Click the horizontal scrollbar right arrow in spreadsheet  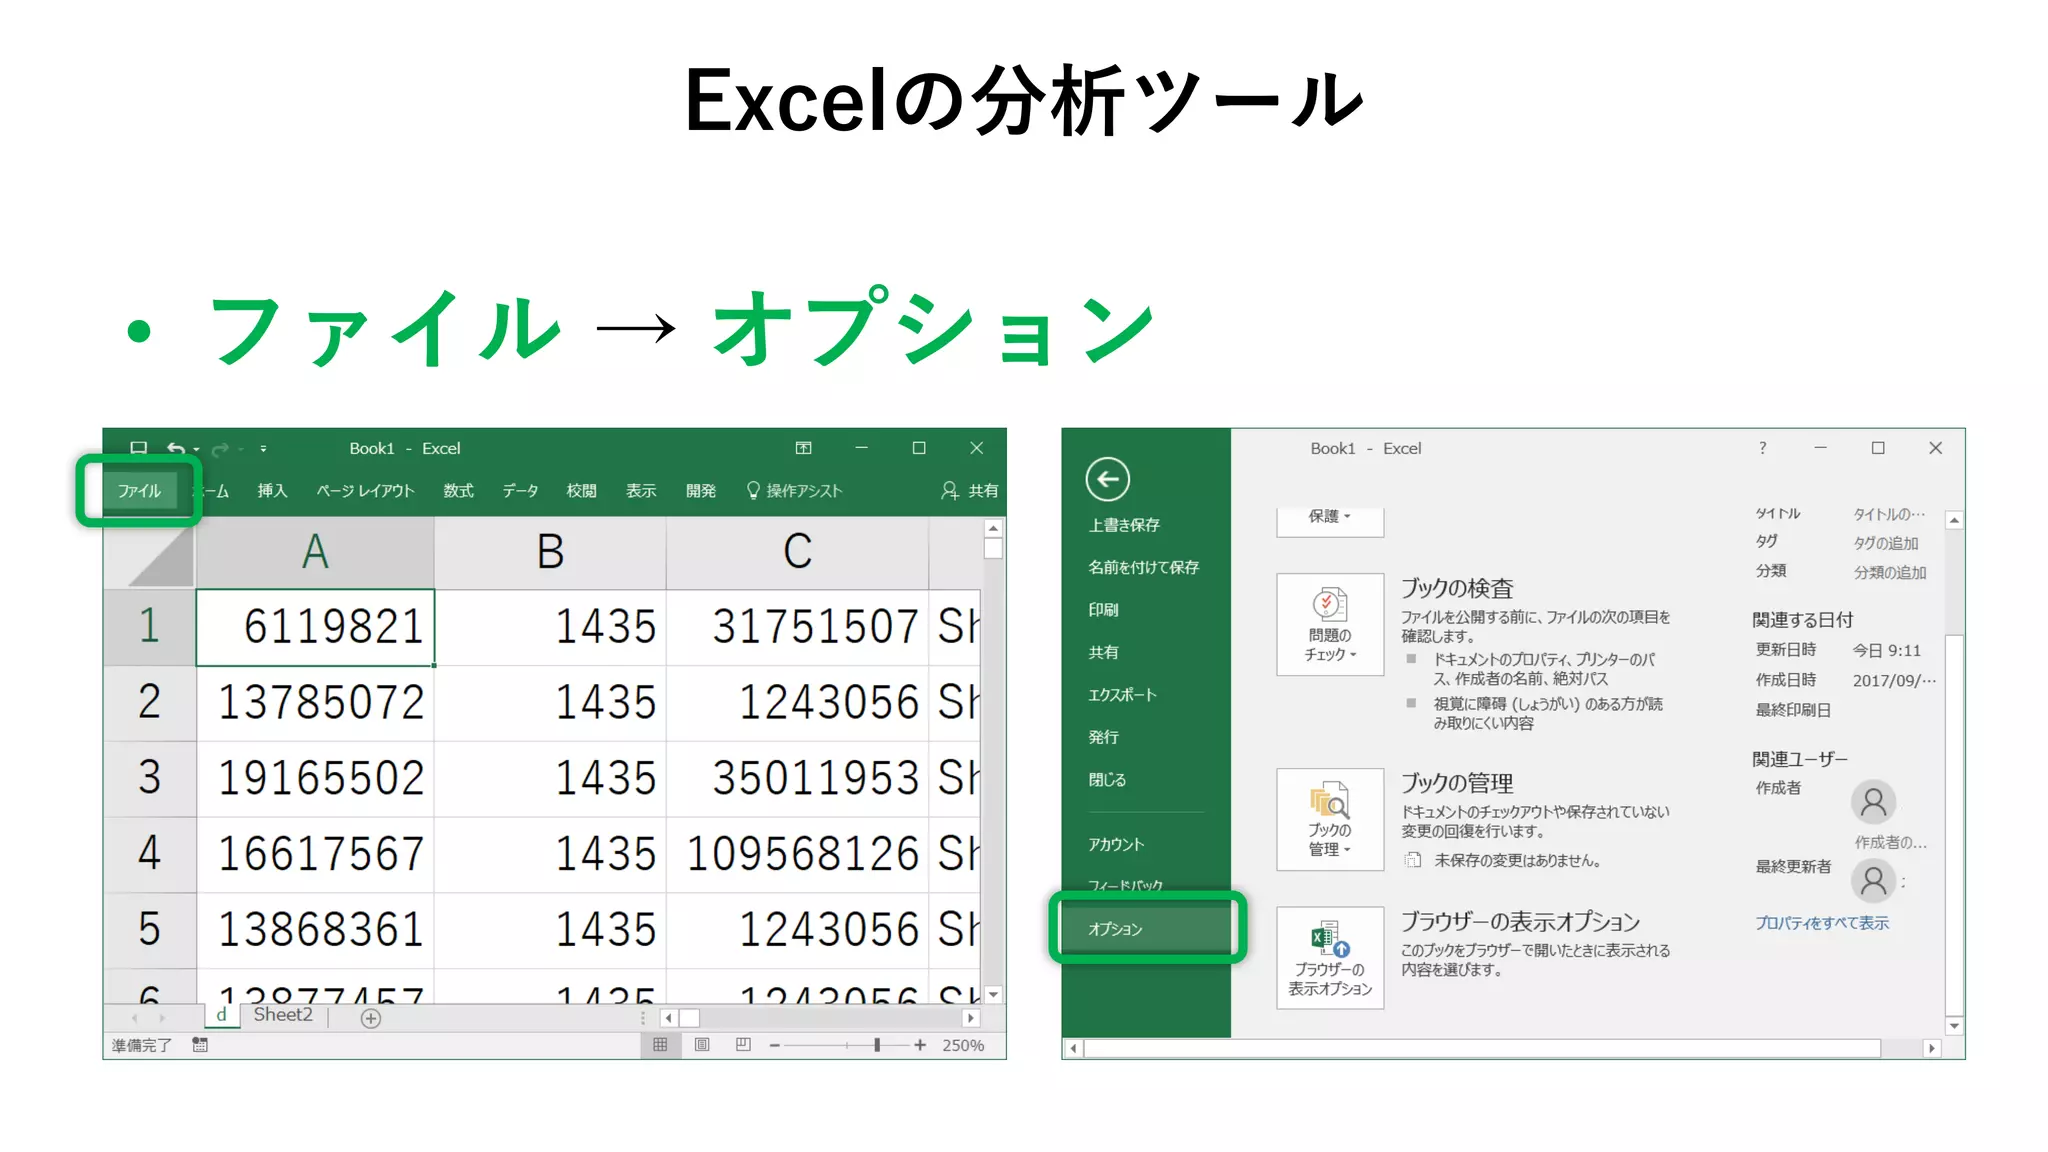click(970, 1018)
